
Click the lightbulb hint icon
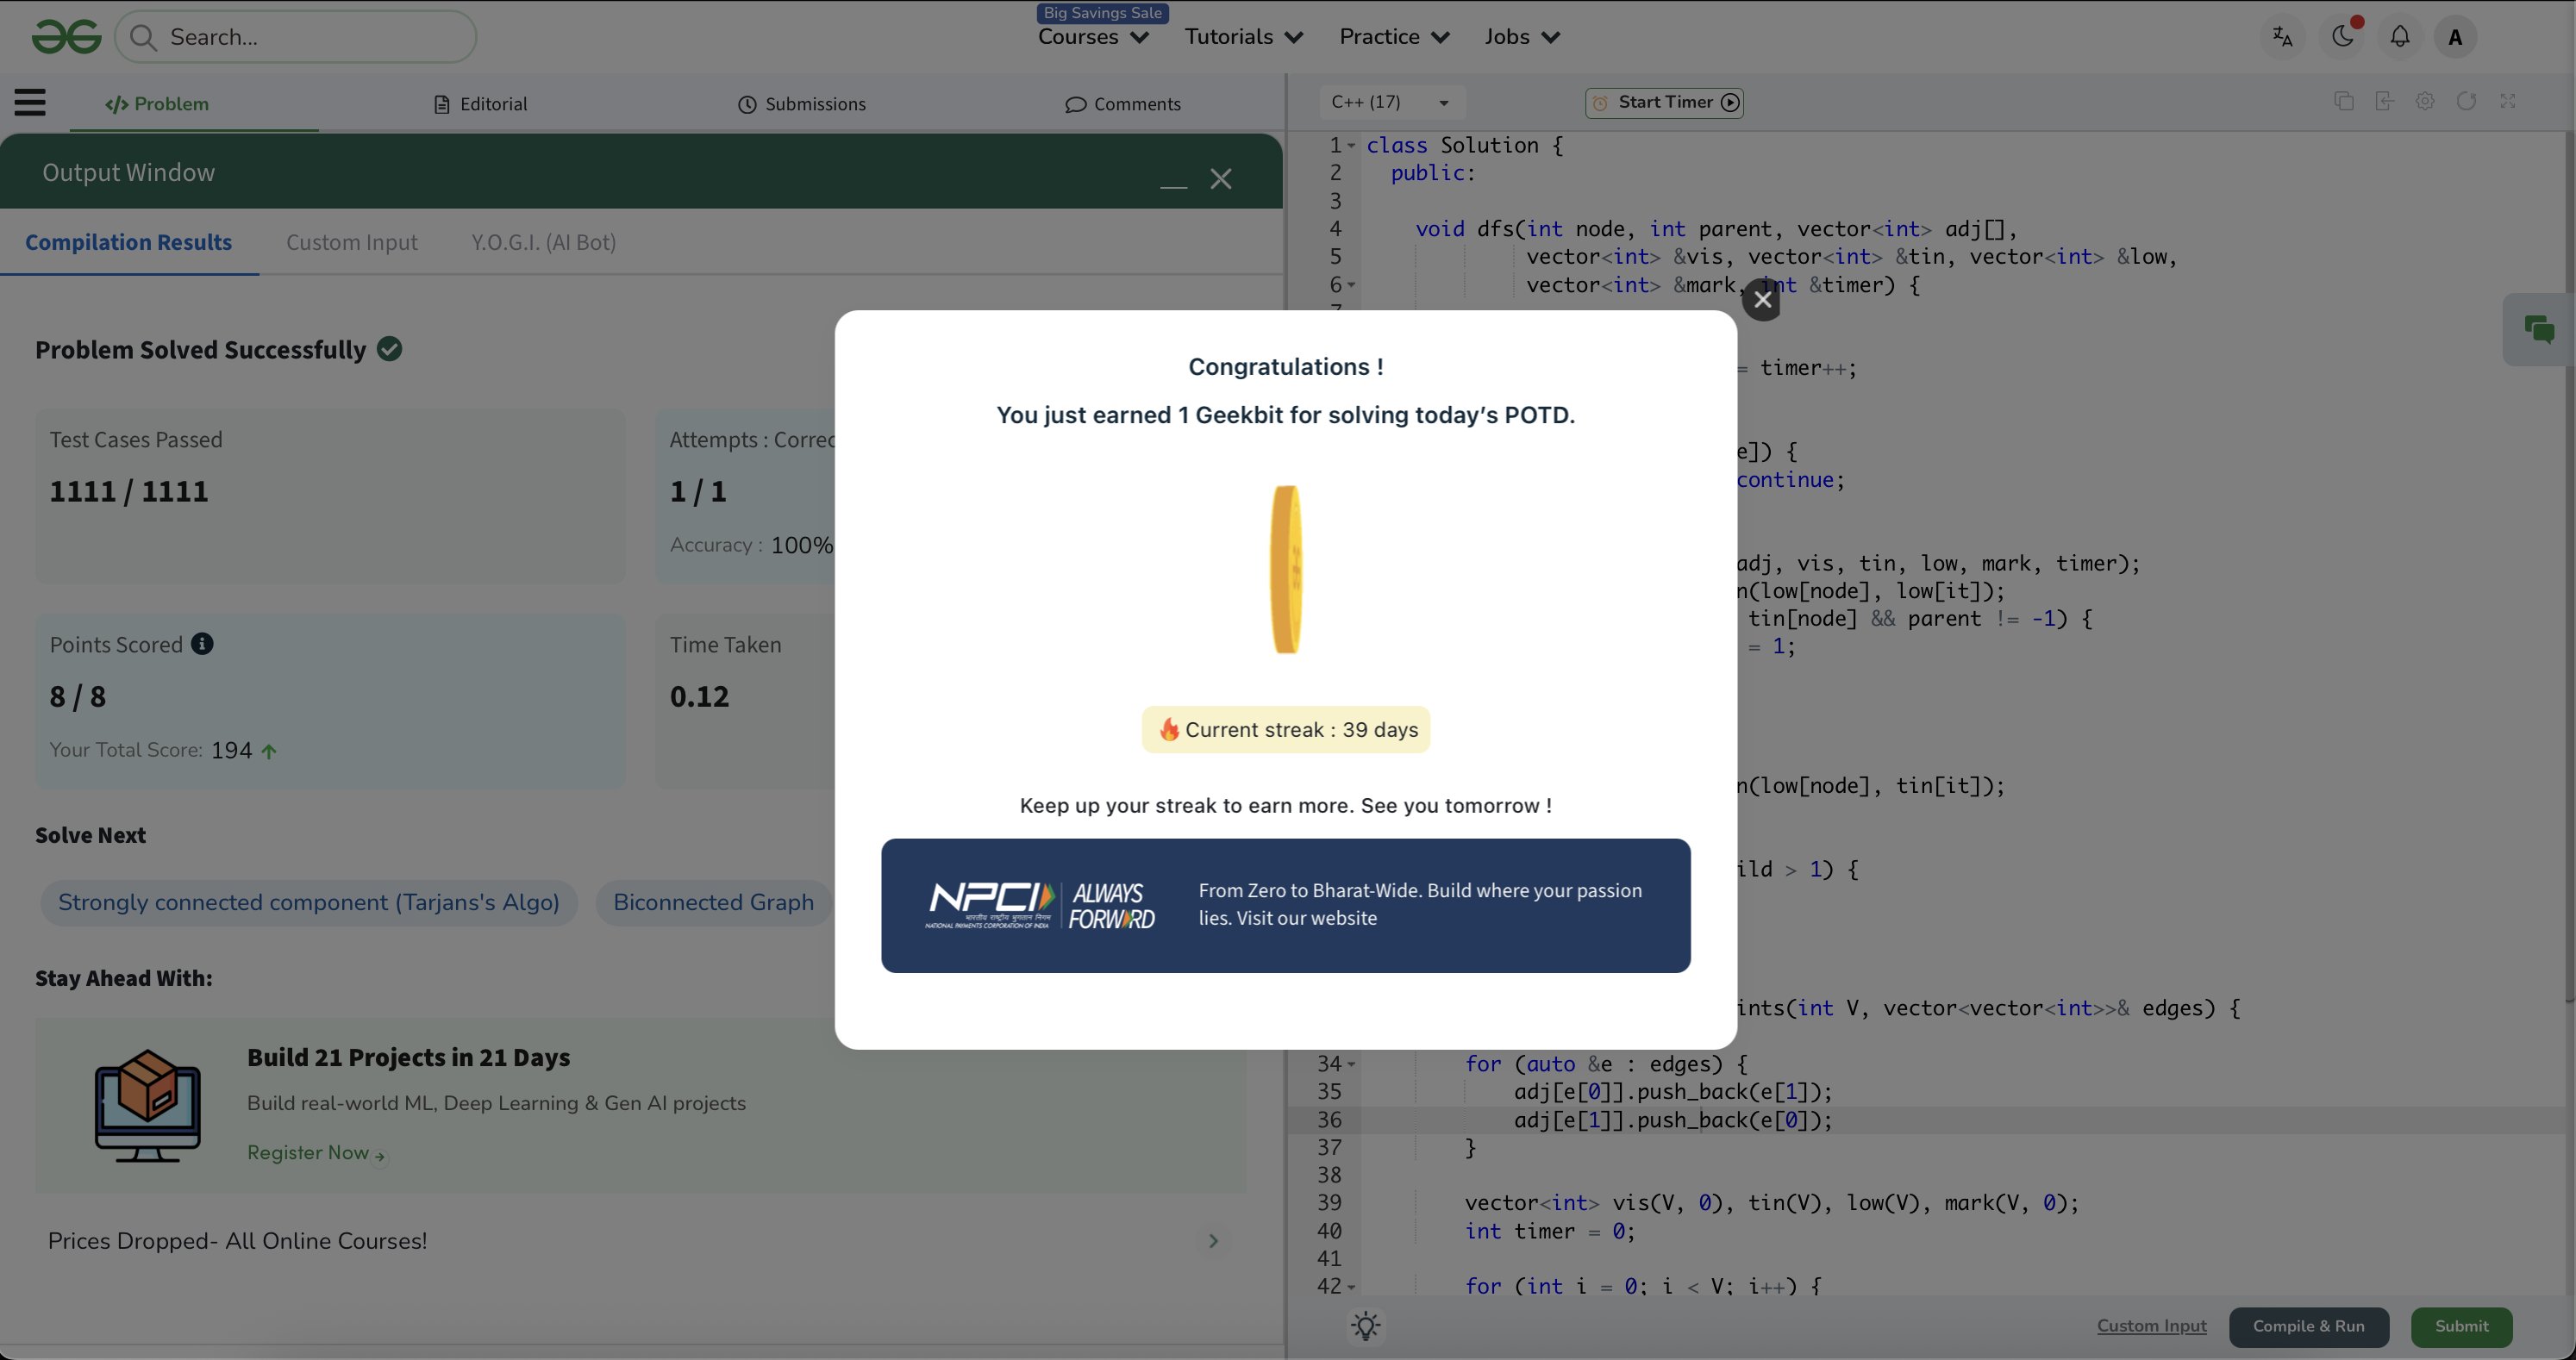[1365, 1326]
